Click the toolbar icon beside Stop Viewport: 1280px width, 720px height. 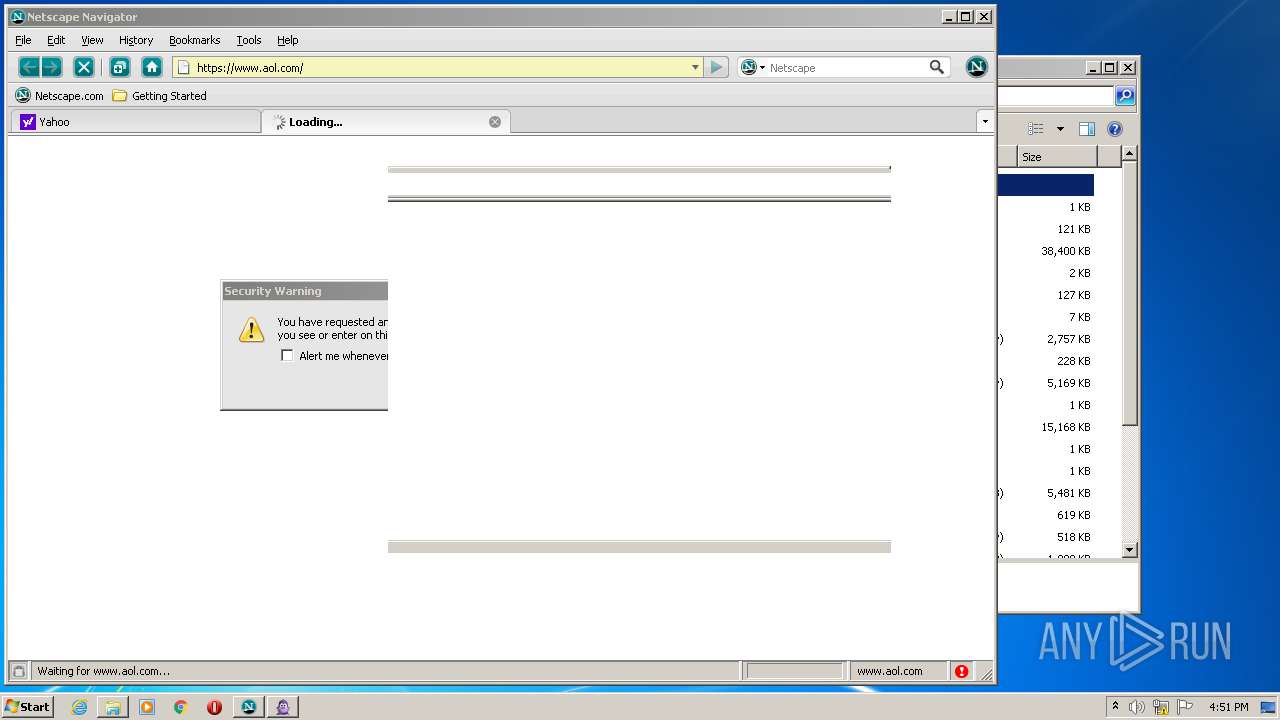click(x=119, y=67)
